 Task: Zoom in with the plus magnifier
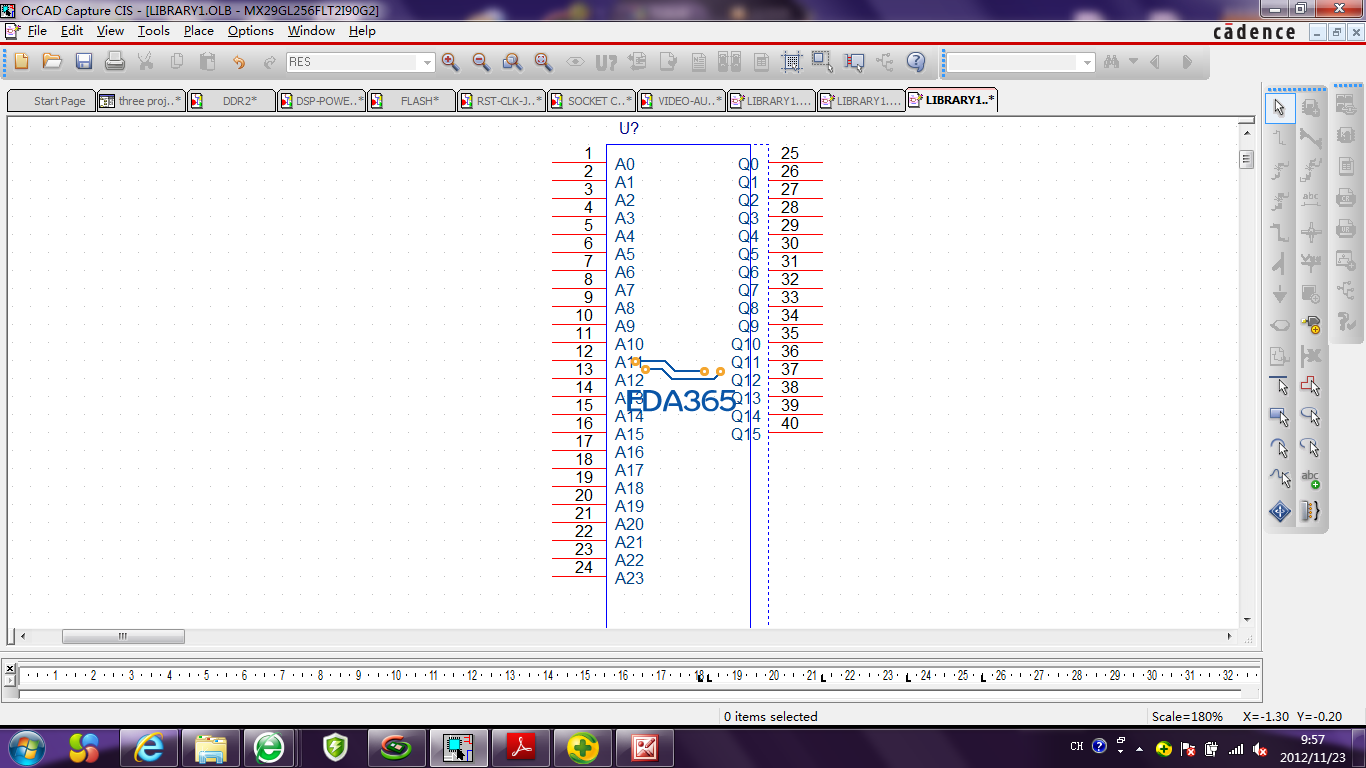tap(450, 62)
